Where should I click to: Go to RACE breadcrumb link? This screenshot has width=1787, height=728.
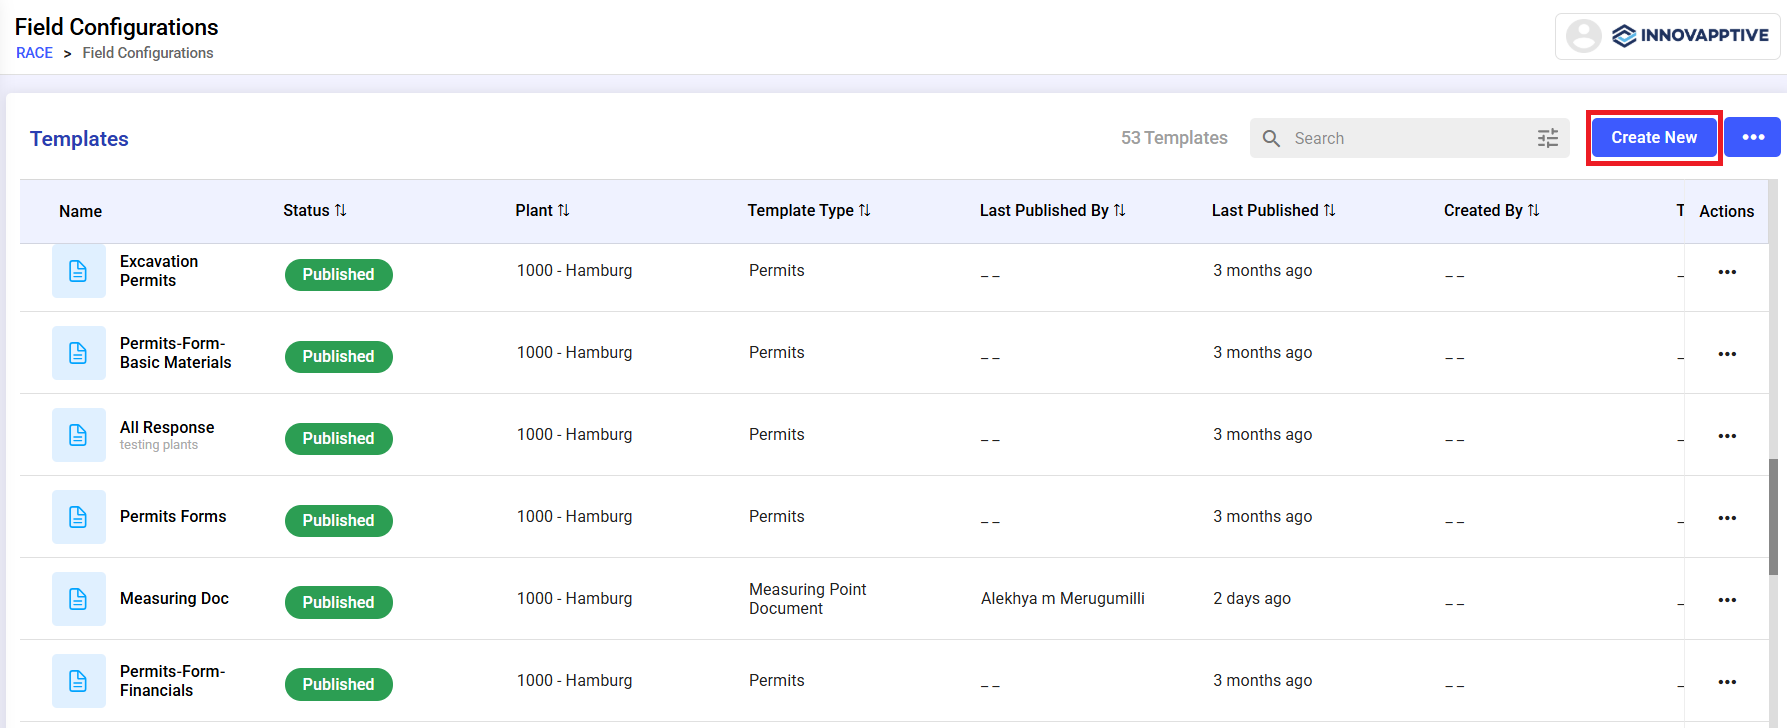click(34, 53)
